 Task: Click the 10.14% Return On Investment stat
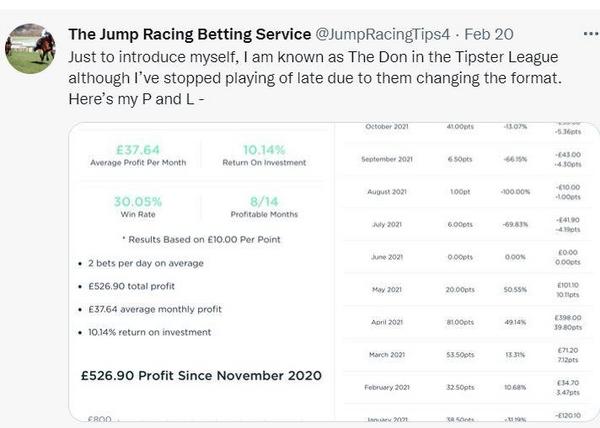264,155
